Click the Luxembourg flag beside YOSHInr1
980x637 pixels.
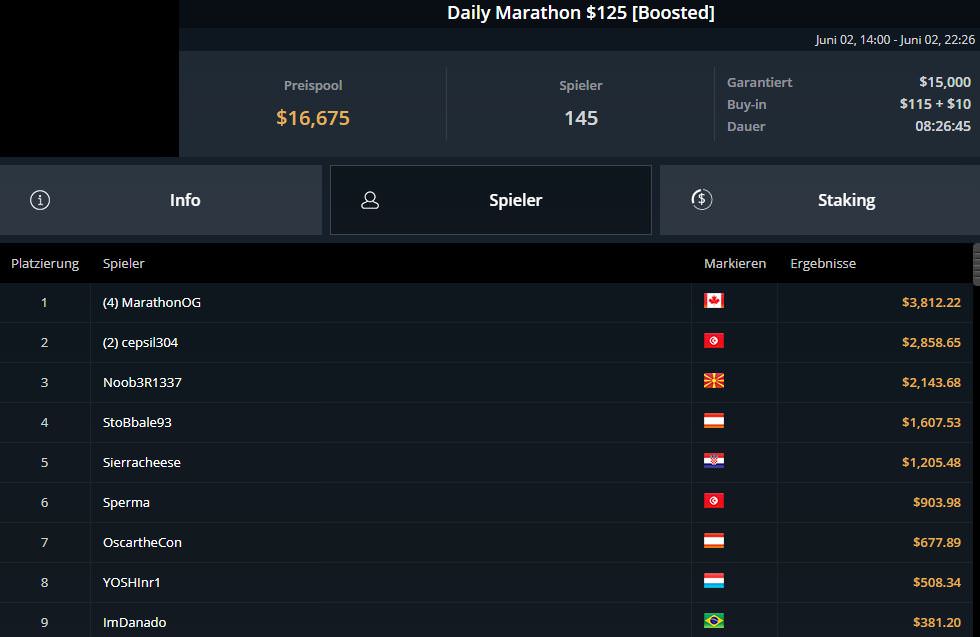(714, 581)
